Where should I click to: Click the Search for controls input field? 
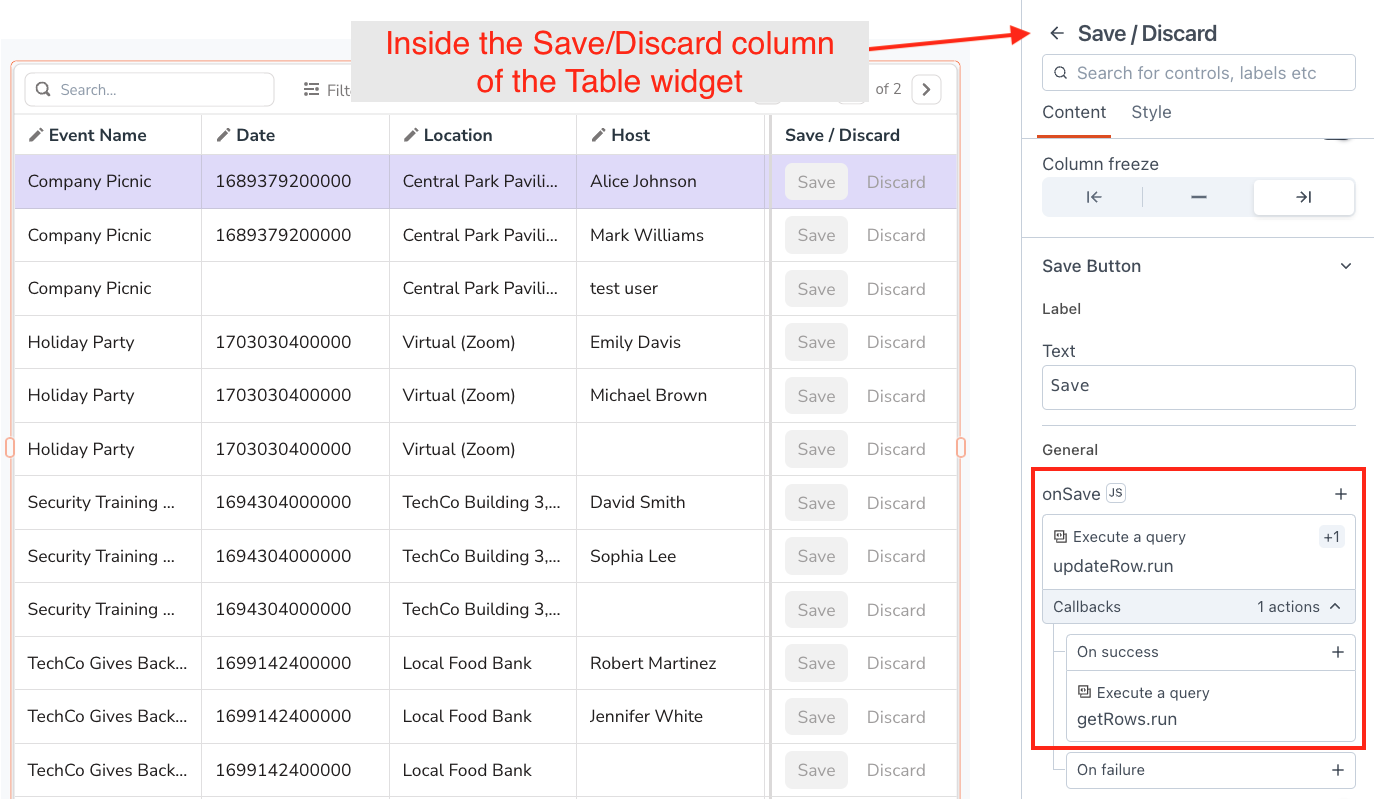click(x=1198, y=72)
